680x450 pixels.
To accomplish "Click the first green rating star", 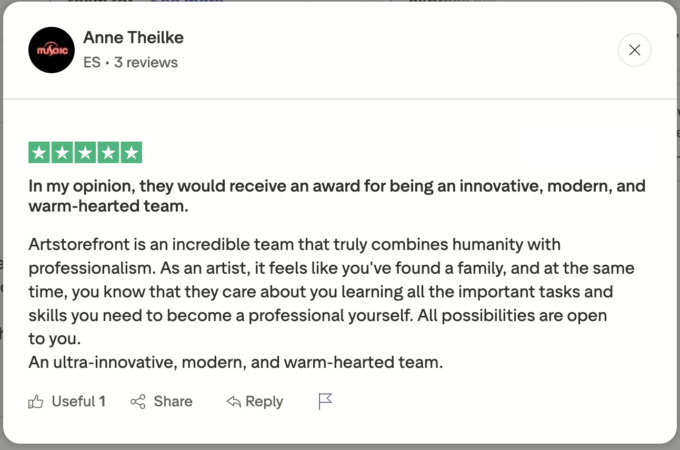I will point(39,153).
